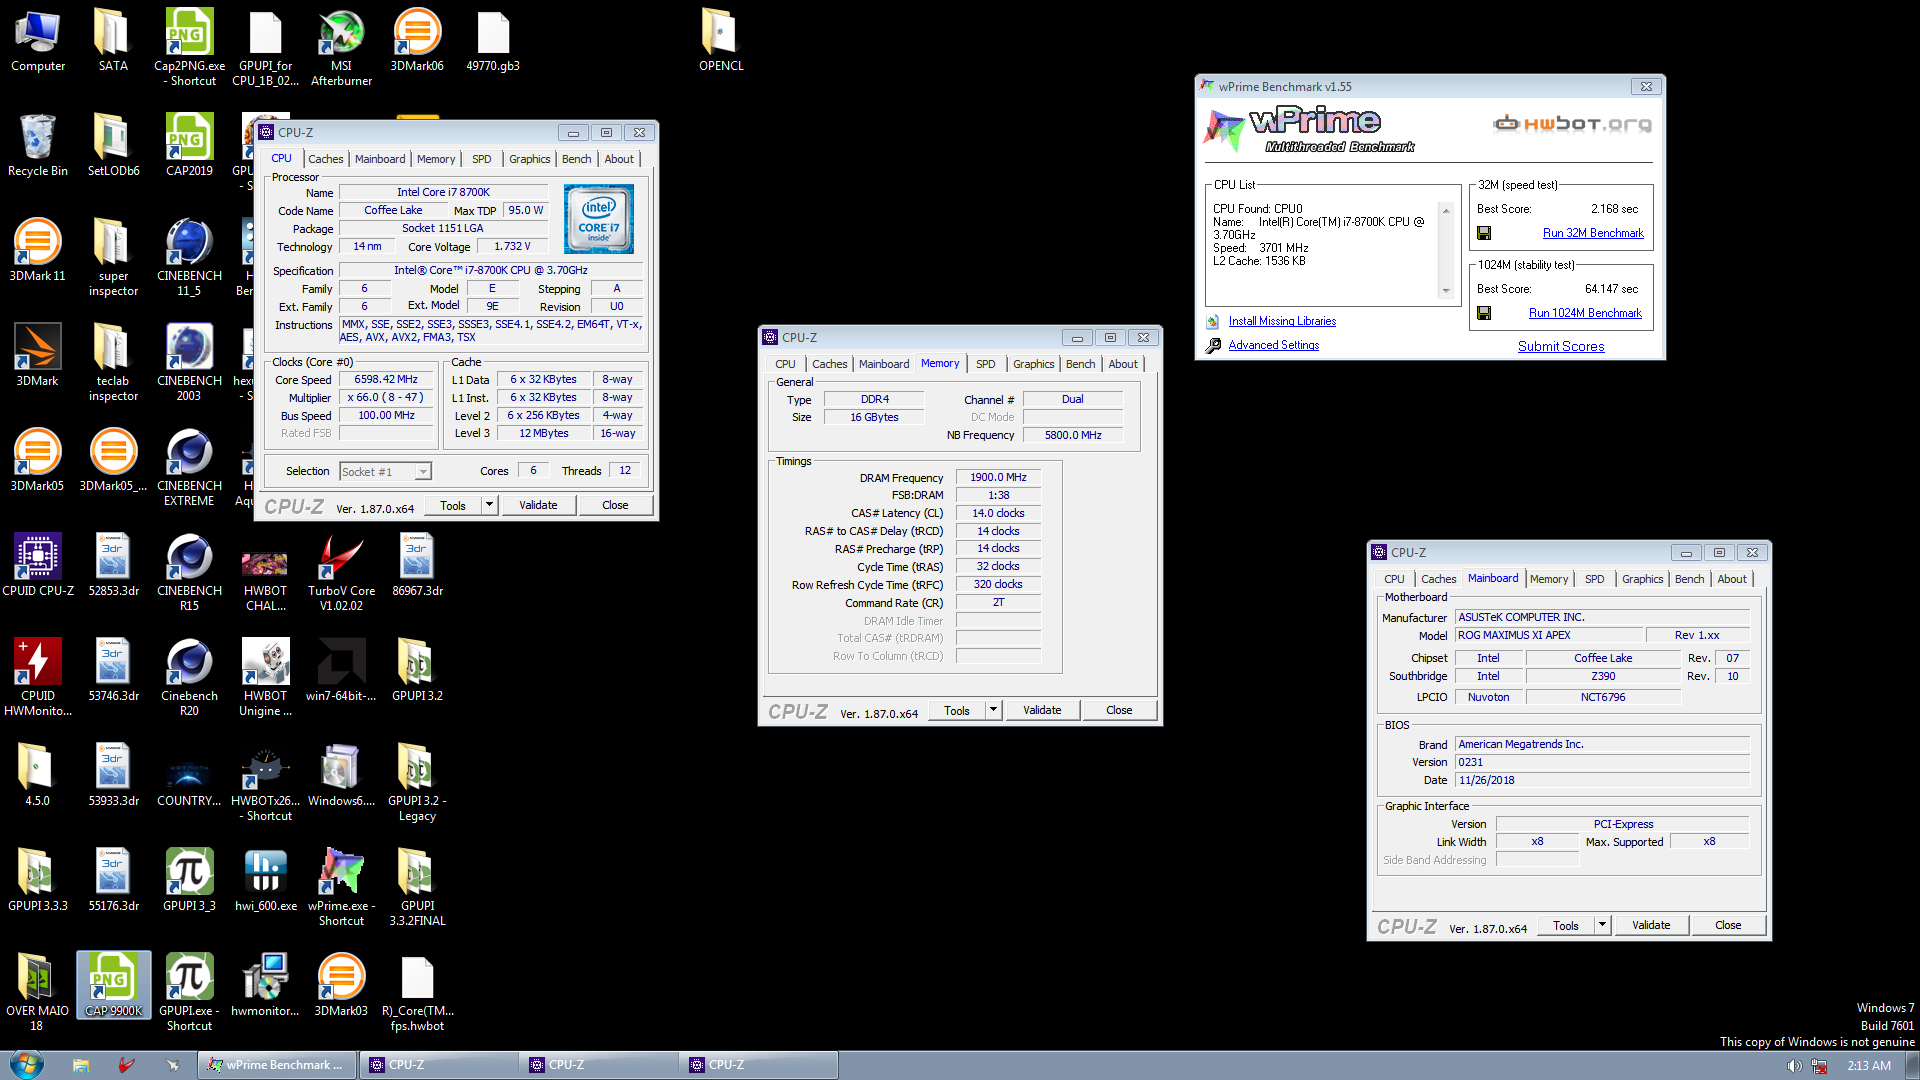Switch to Bench tab in Mainboard window
This screenshot has width=1920, height=1080.
click(1689, 579)
